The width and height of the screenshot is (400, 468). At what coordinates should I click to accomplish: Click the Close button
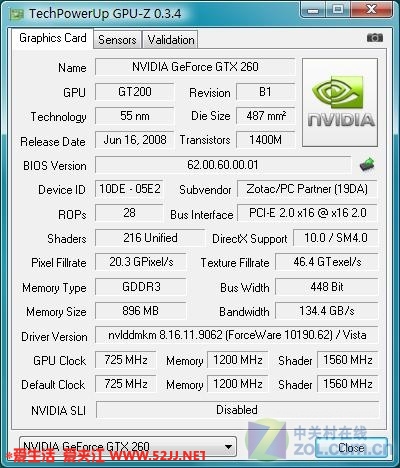click(x=351, y=447)
